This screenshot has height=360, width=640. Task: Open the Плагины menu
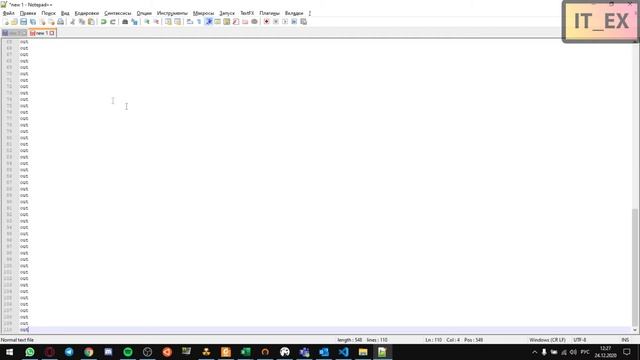(269, 13)
